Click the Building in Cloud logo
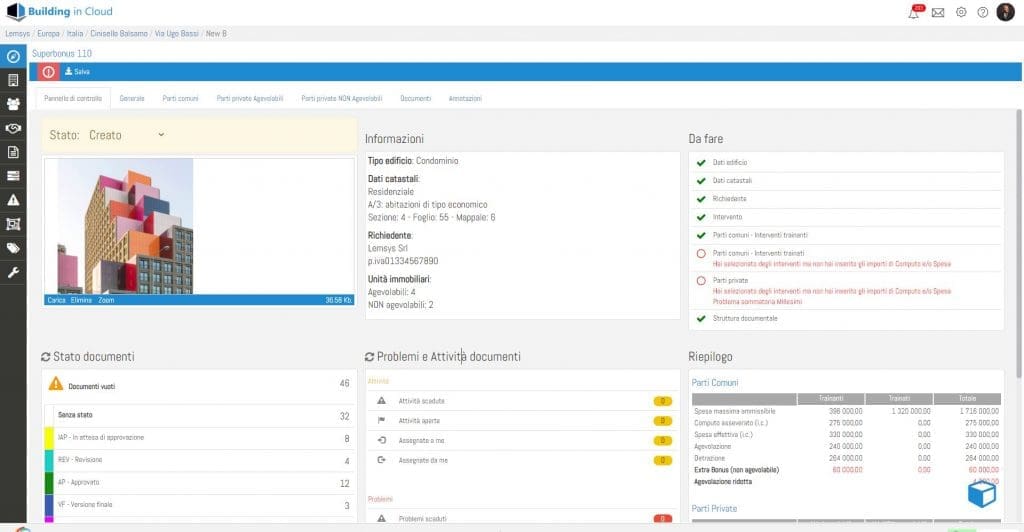1024x532 pixels. point(59,11)
